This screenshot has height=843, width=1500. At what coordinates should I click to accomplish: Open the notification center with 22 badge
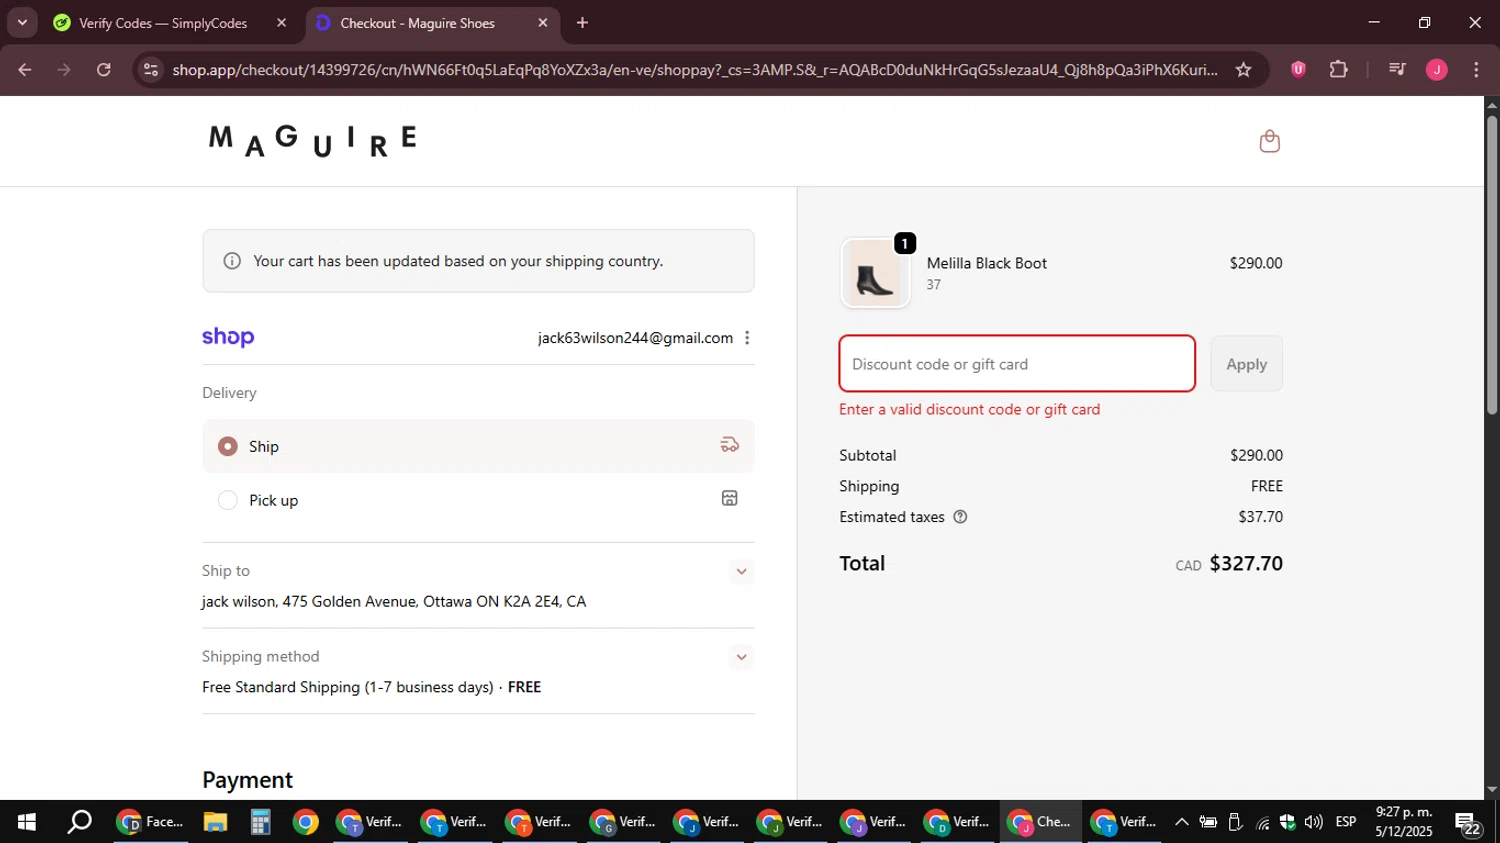[1468, 824]
